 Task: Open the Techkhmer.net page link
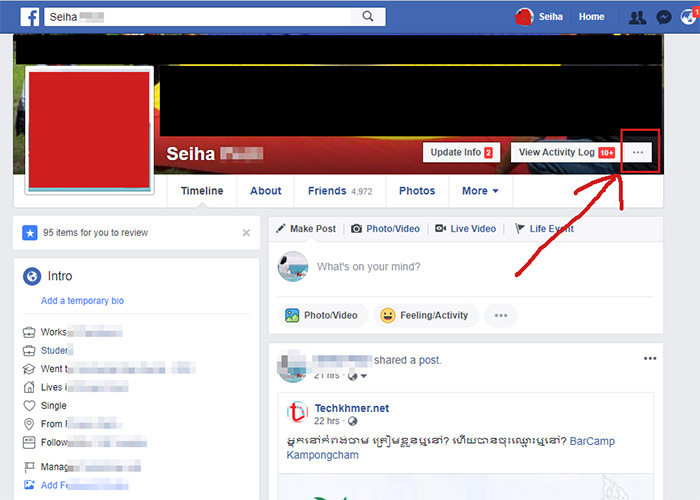point(352,408)
